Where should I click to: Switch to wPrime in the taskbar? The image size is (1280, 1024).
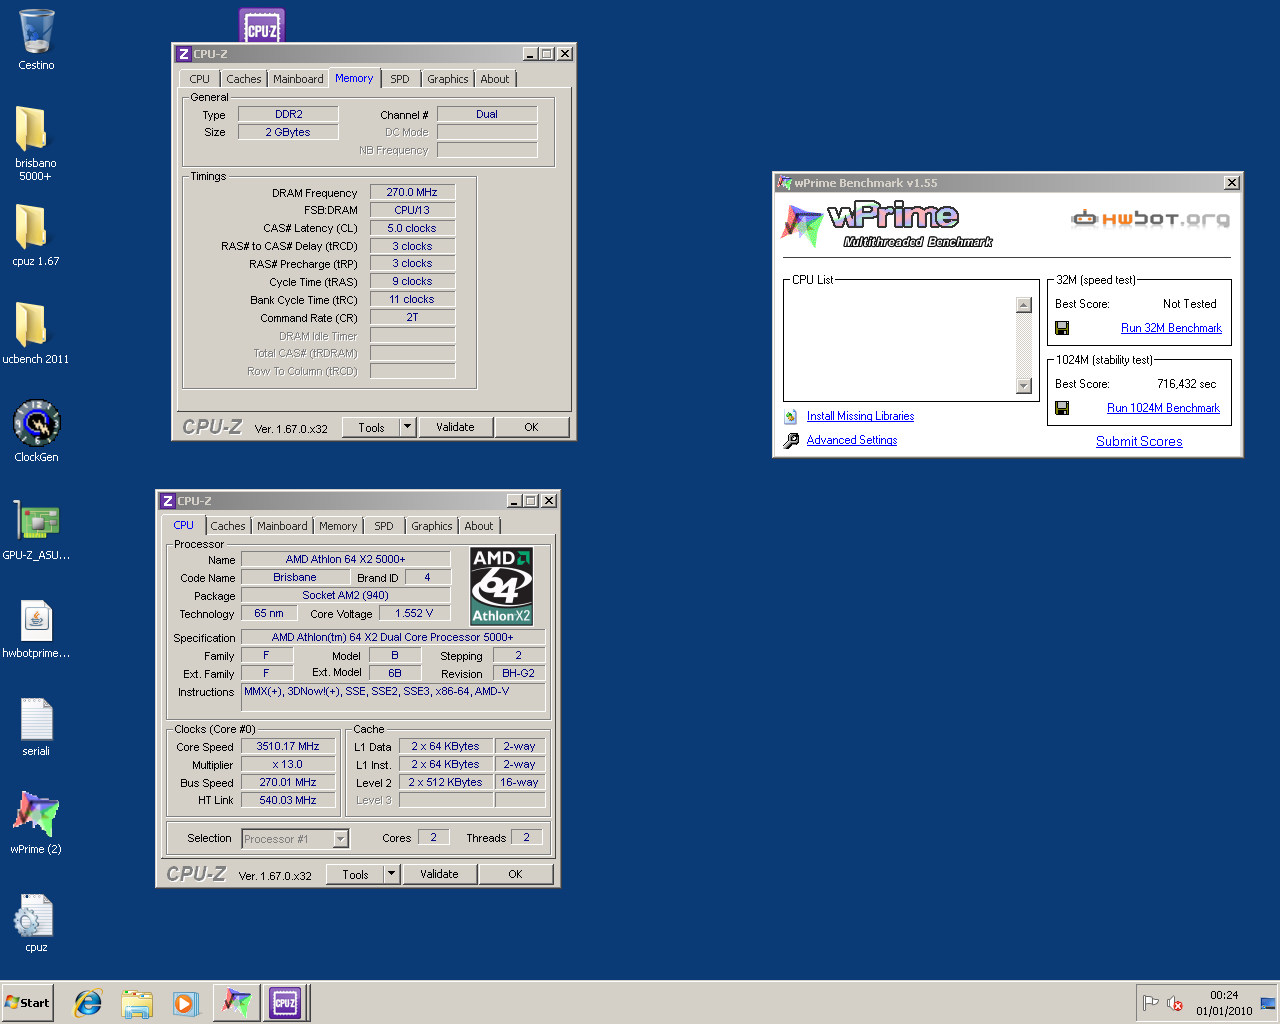pyautogui.click(x=236, y=1002)
